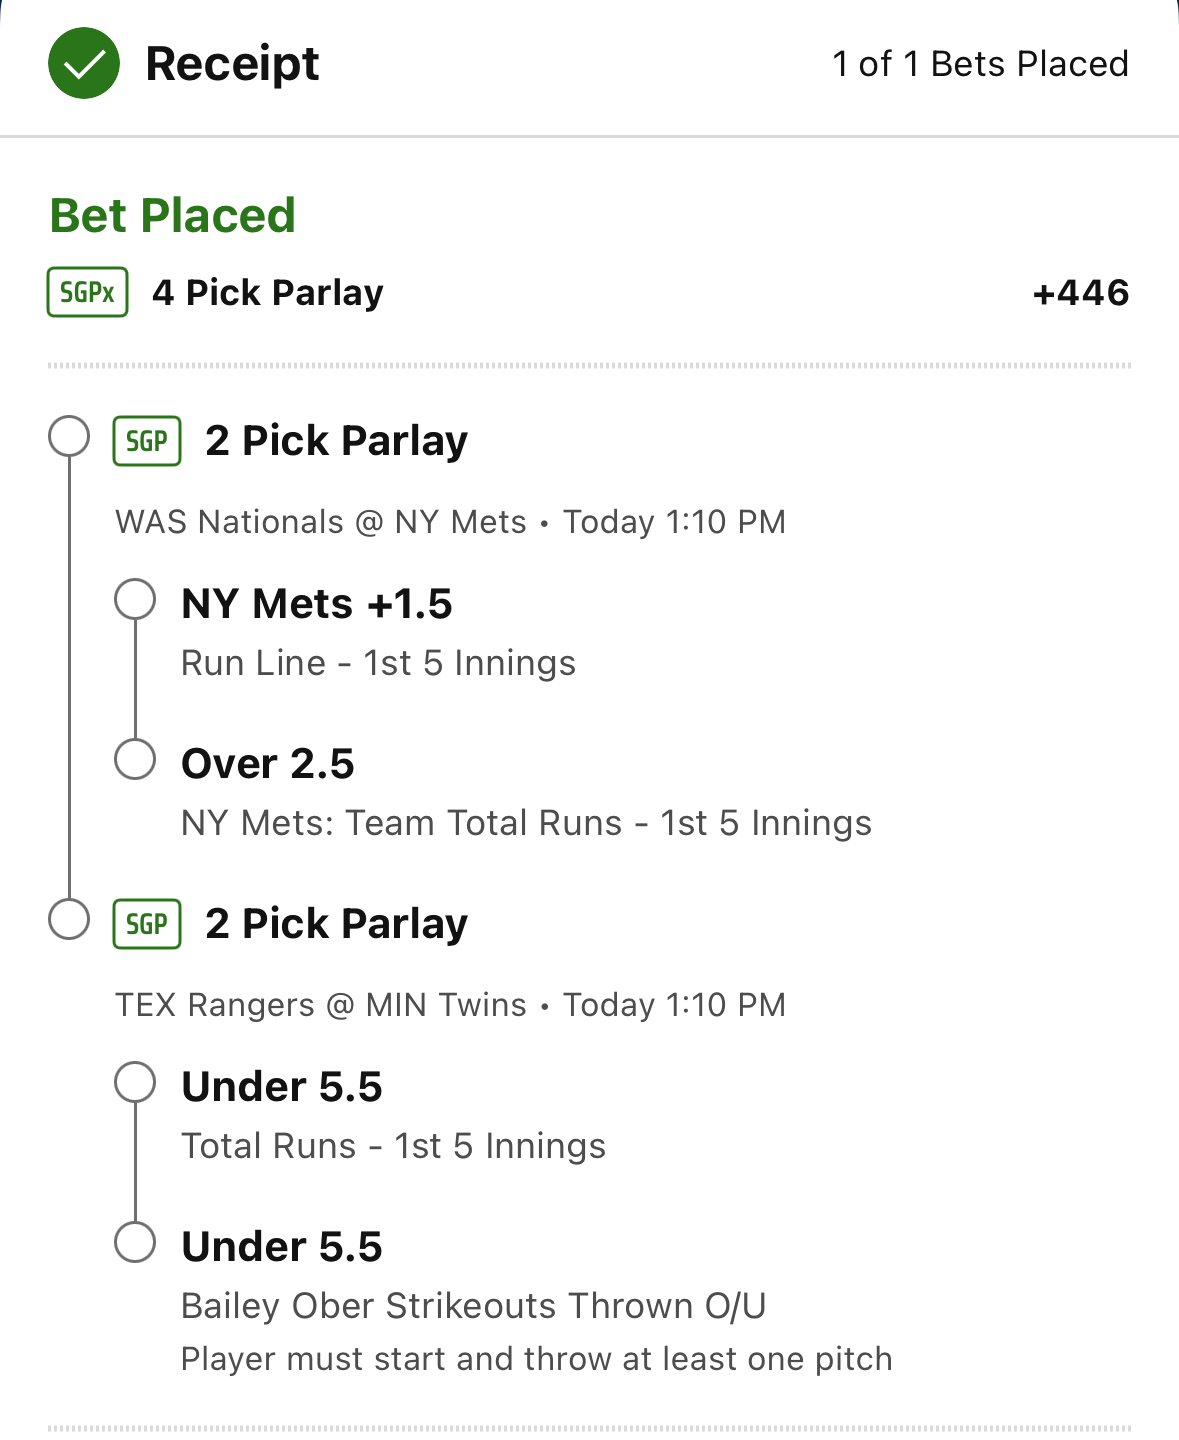This screenshot has height=1440, width=1179.
Task: Open the WAS Nationals @ NY Mets game
Action: pos(320,522)
